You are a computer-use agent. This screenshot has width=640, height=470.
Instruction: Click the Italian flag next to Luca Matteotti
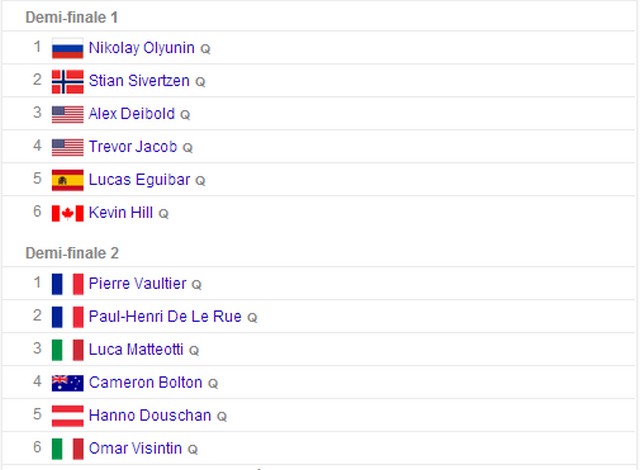[x=67, y=350]
